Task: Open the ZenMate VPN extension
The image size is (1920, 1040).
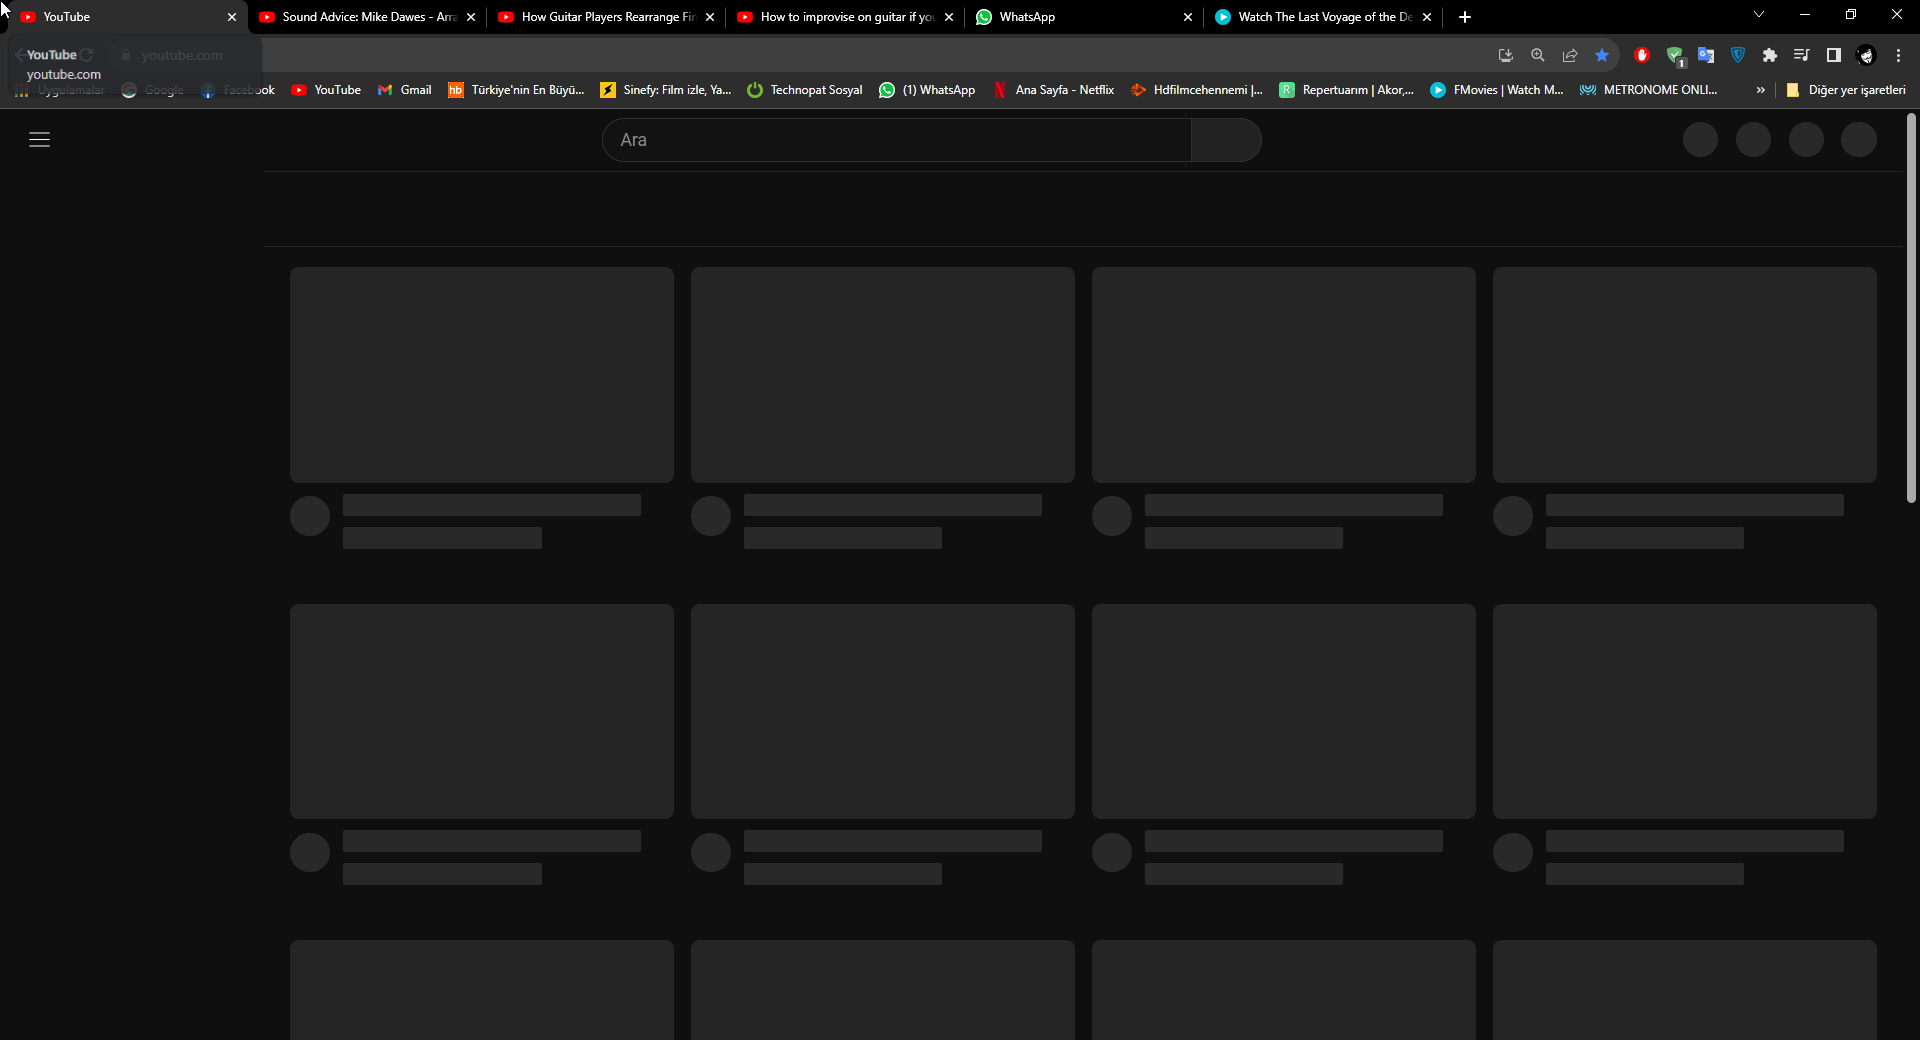Action: point(1738,55)
